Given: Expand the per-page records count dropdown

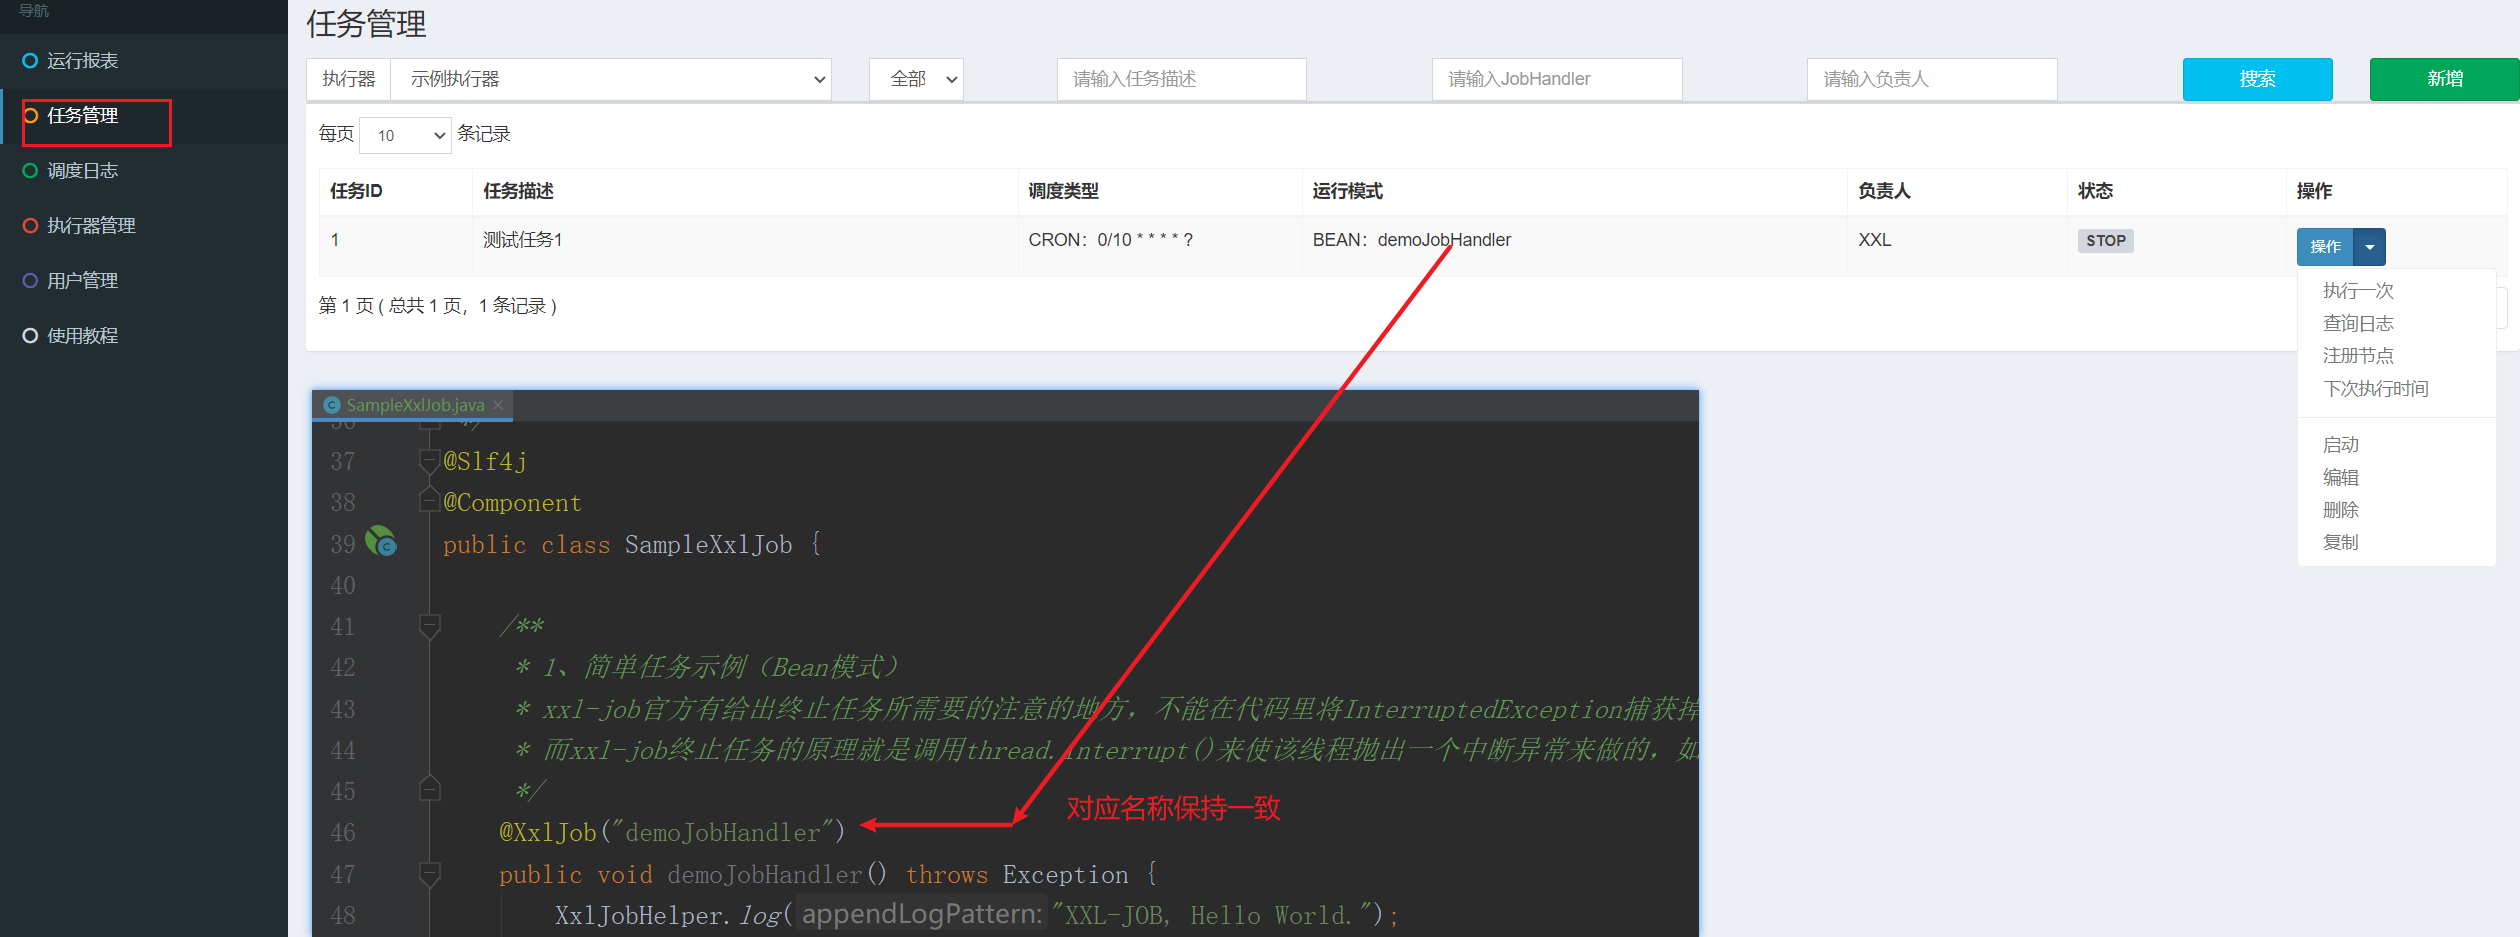Looking at the screenshot, I should pos(405,135).
